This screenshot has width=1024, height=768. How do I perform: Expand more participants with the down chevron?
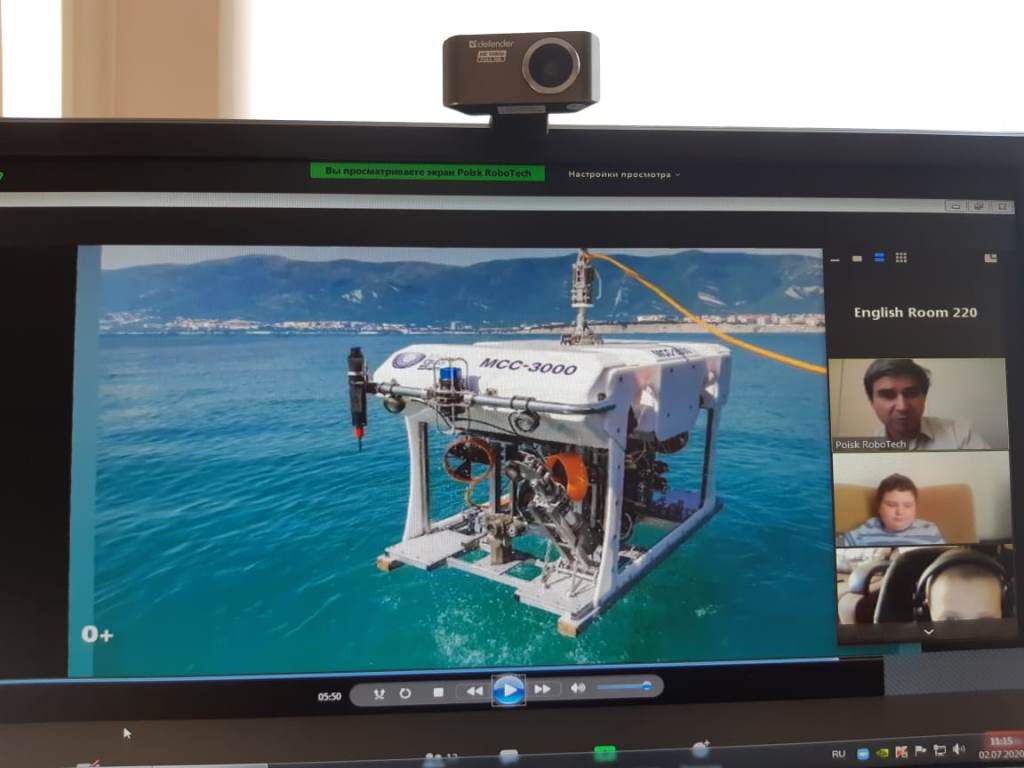coord(928,632)
